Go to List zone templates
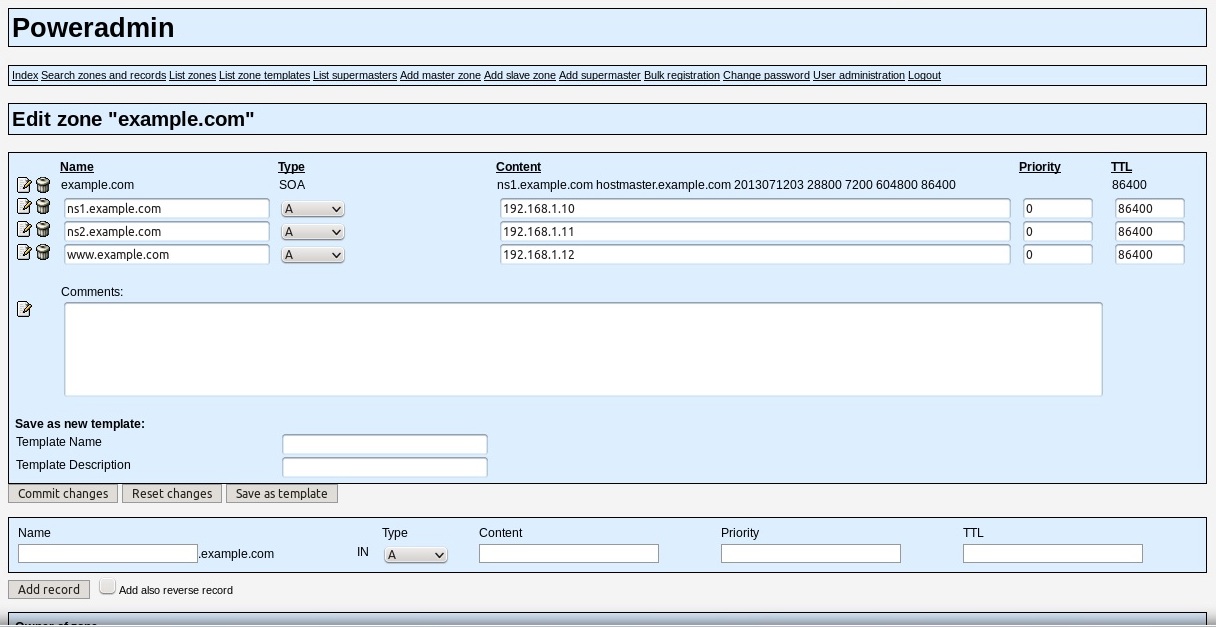Screen dimensions: 1216x627 point(264,75)
